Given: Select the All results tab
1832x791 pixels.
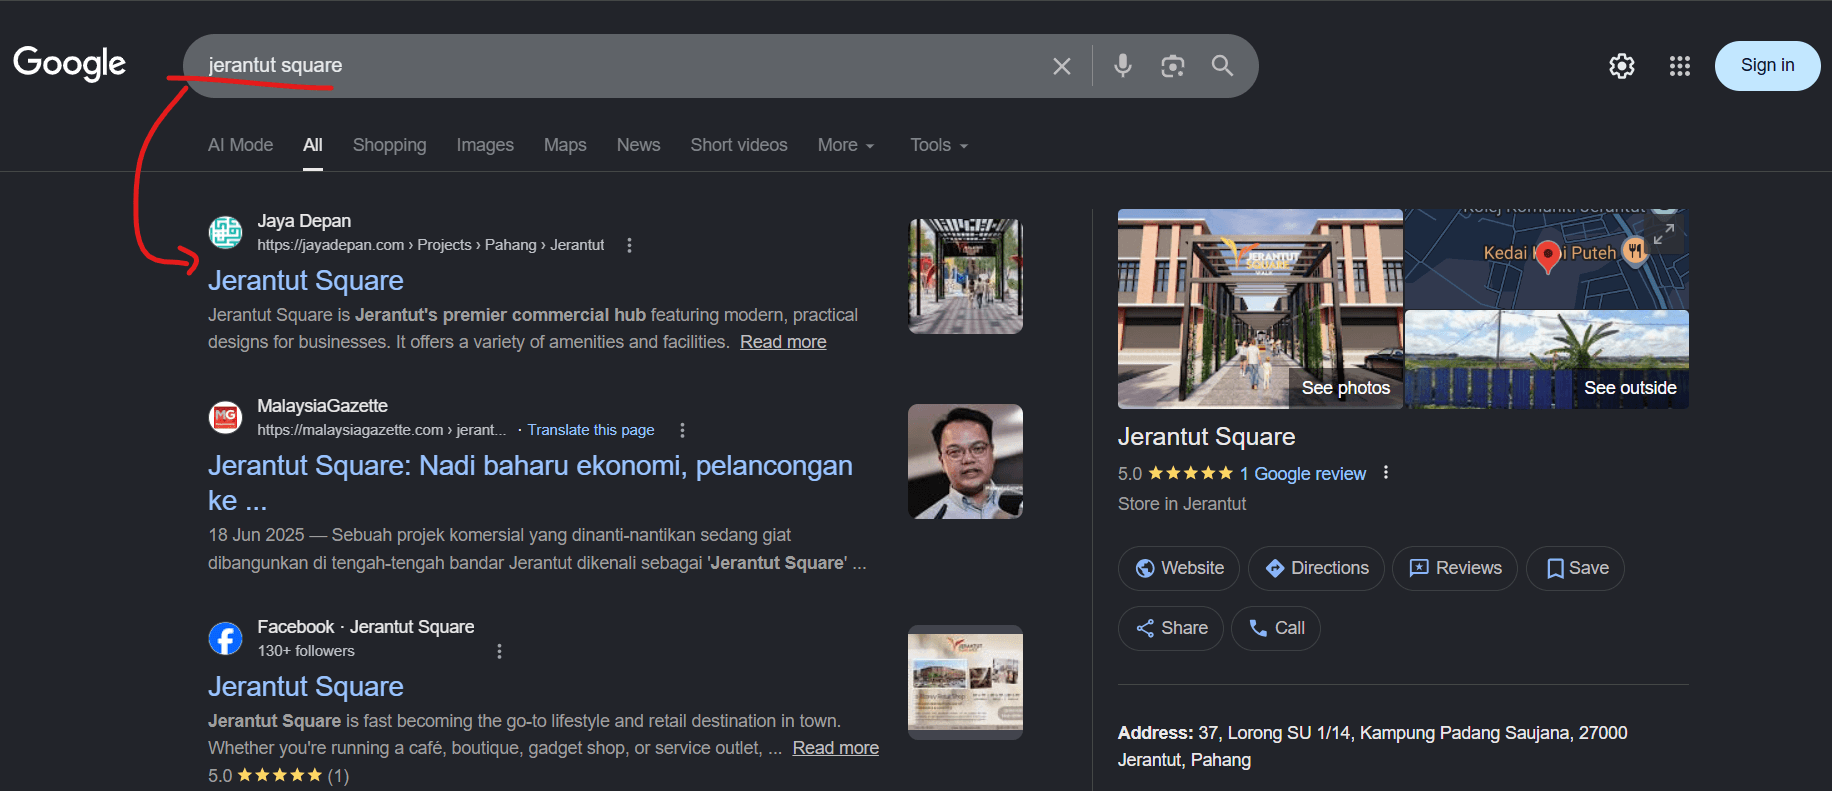Looking at the screenshot, I should click(x=313, y=145).
